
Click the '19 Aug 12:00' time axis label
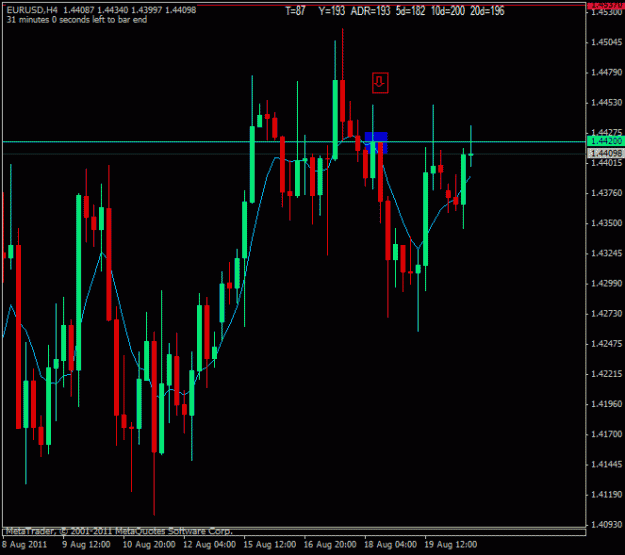(451, 545)
